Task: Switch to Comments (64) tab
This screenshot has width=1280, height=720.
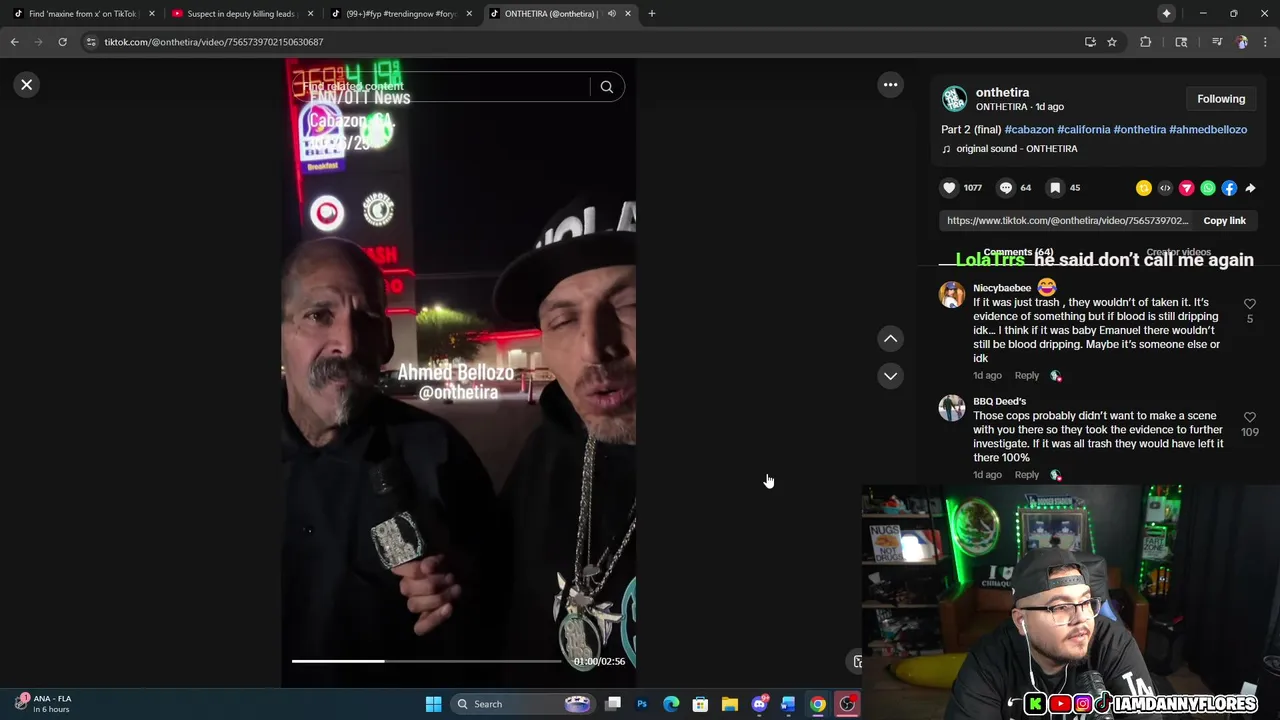Action: (1018, 252)
